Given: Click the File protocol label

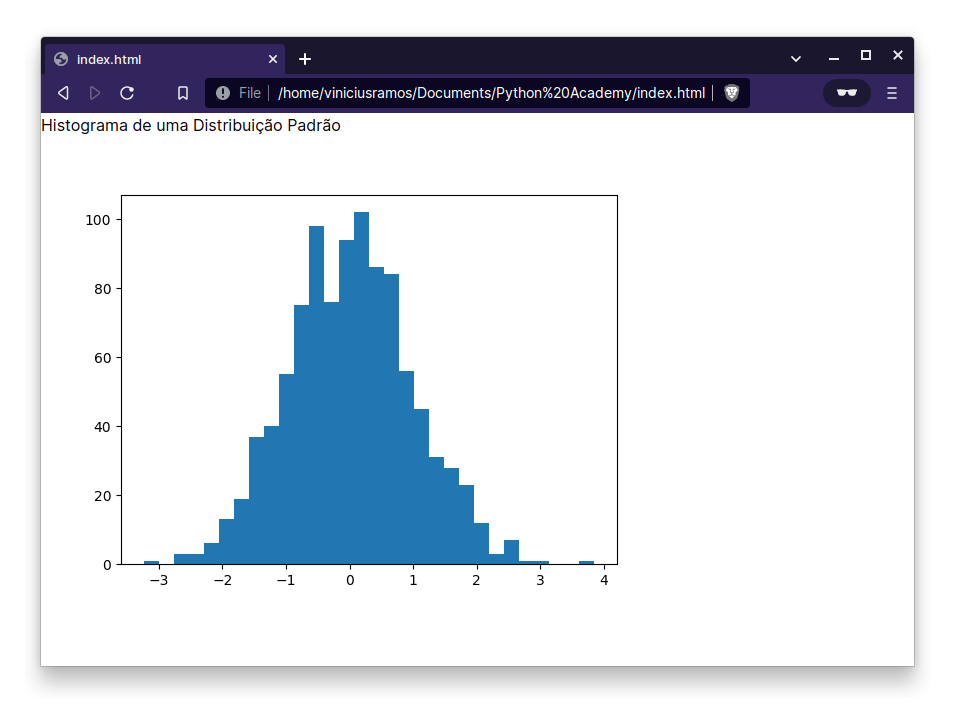Looking at the screenshot, I should tap(250, 93).
